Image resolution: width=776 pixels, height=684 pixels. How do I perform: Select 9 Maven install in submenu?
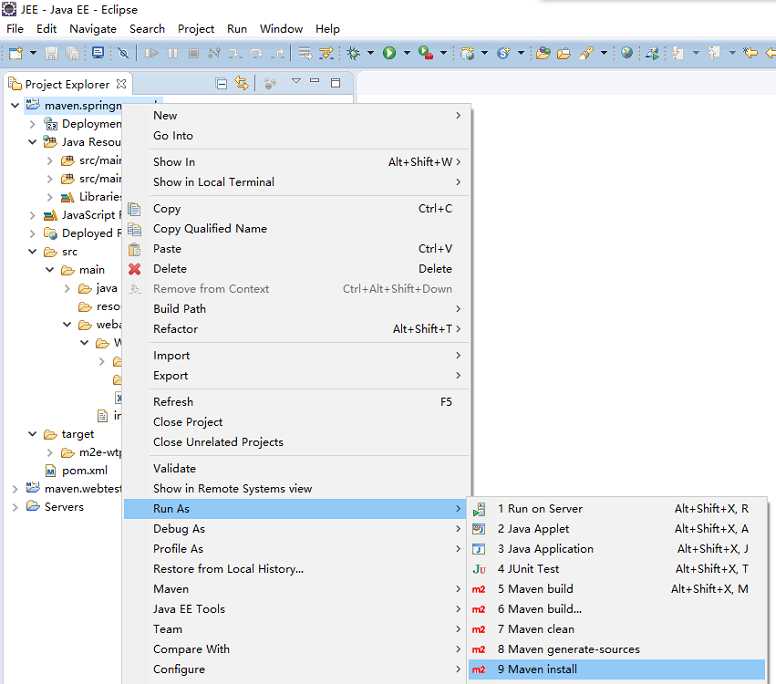(617, 670)
